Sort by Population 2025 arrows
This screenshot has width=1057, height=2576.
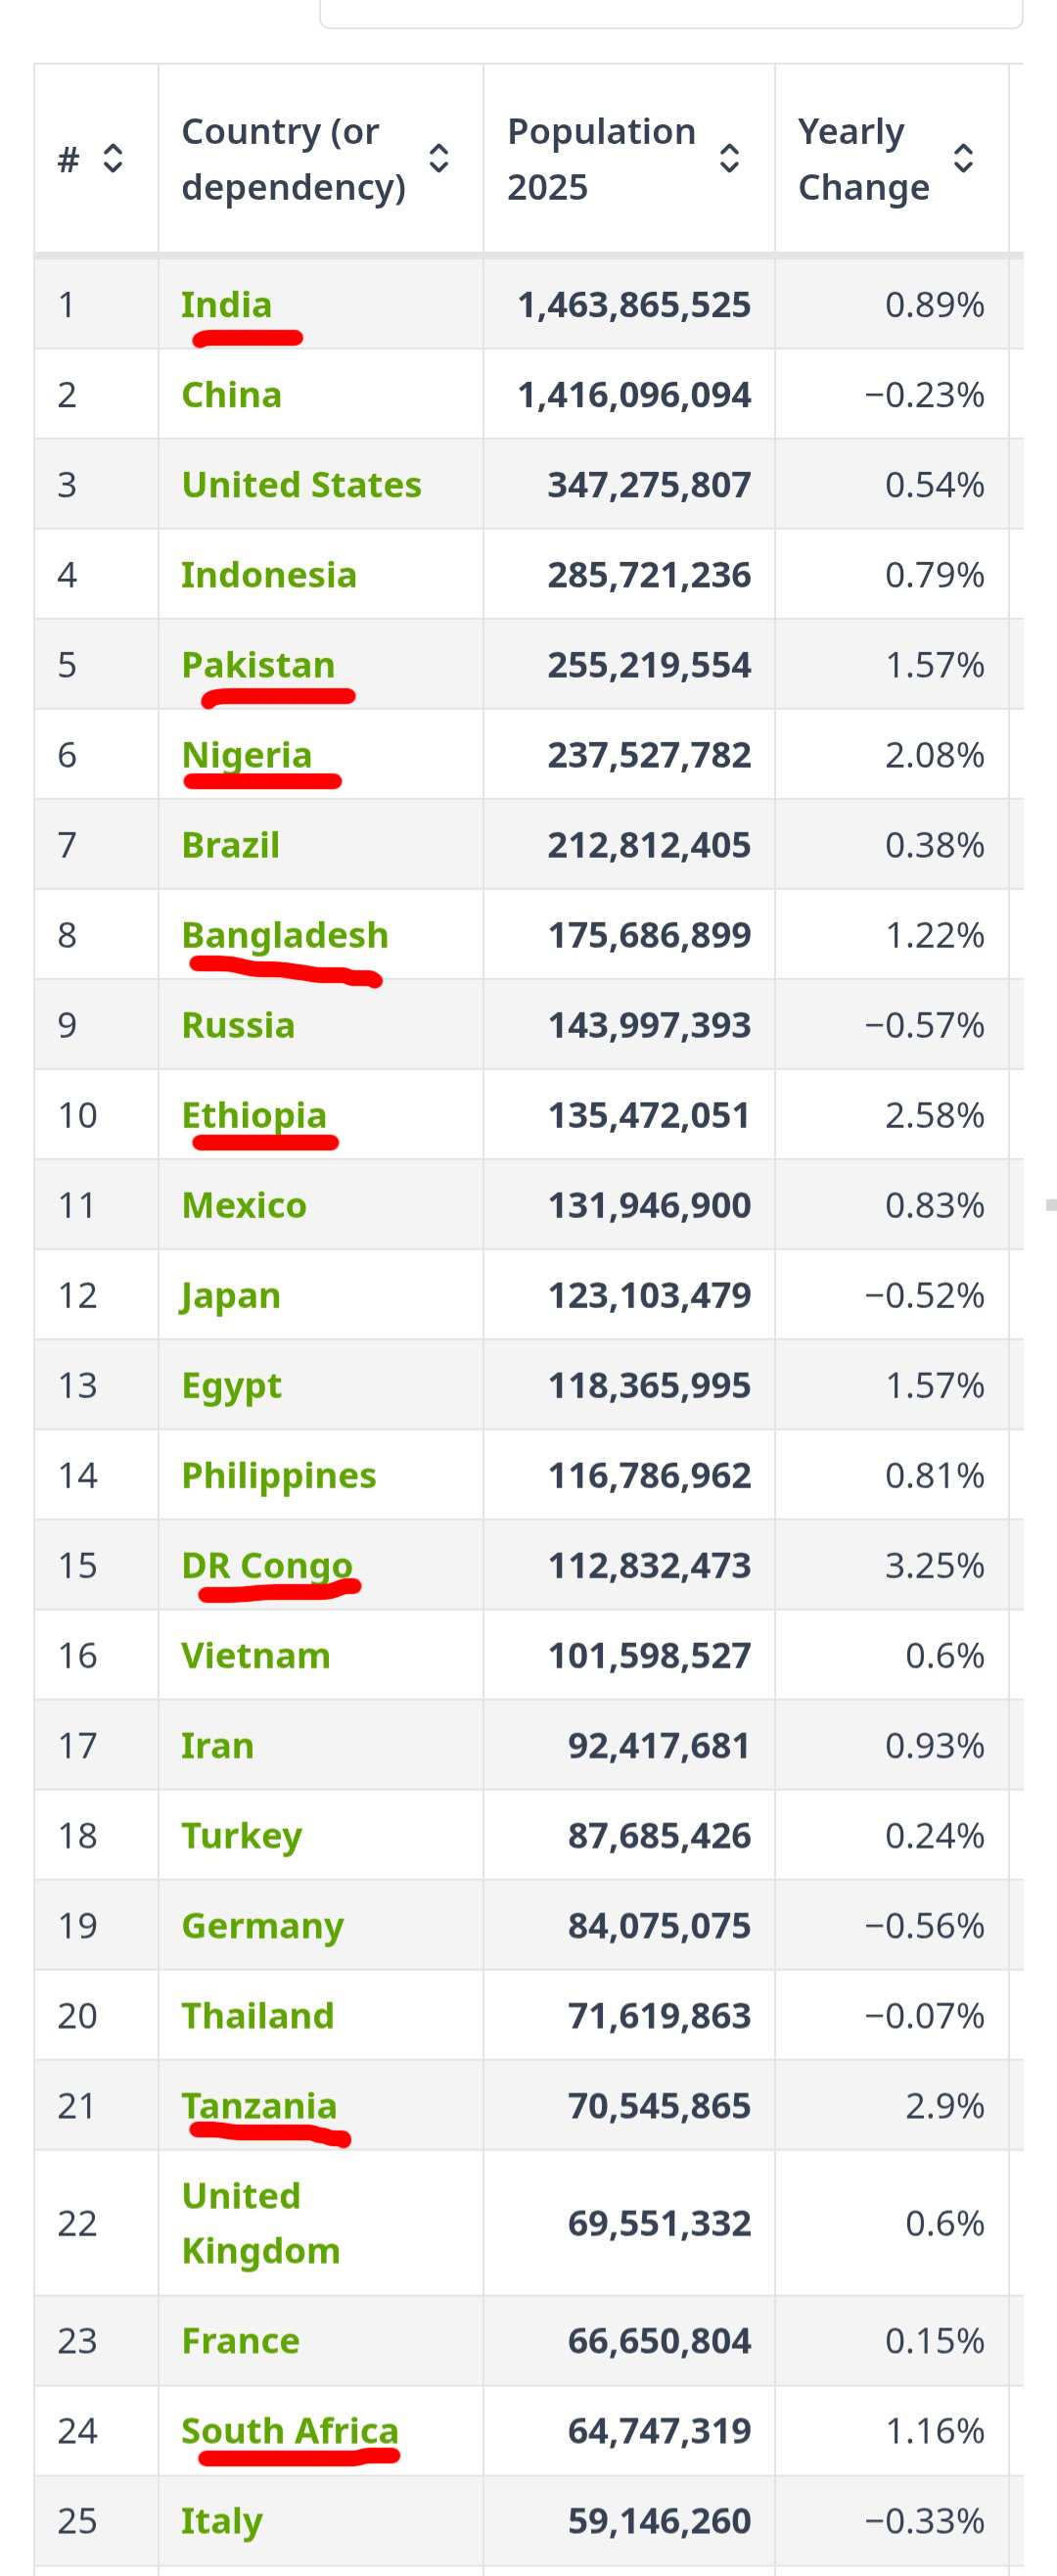pyautogui.click(x=729, y=158)
